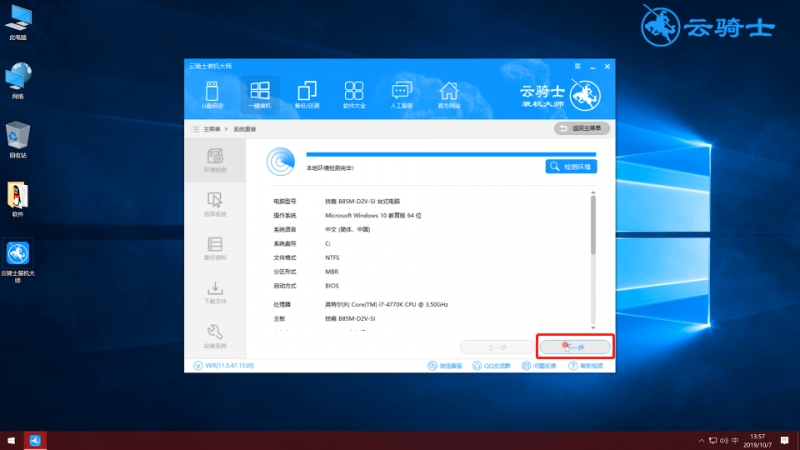Visit the 官方网站 official website
This screenshot has height=450, width=800.
point(449,95)
